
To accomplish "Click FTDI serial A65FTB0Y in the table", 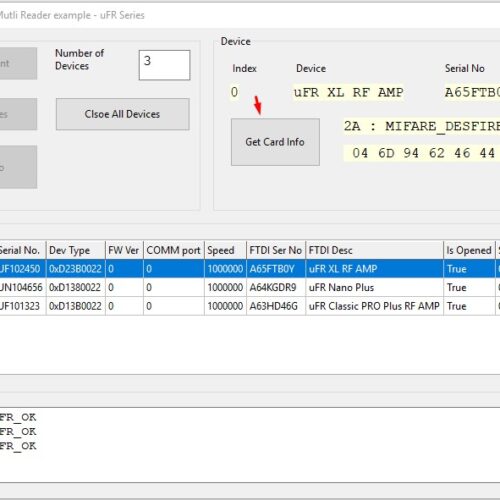I will [276, 269].
